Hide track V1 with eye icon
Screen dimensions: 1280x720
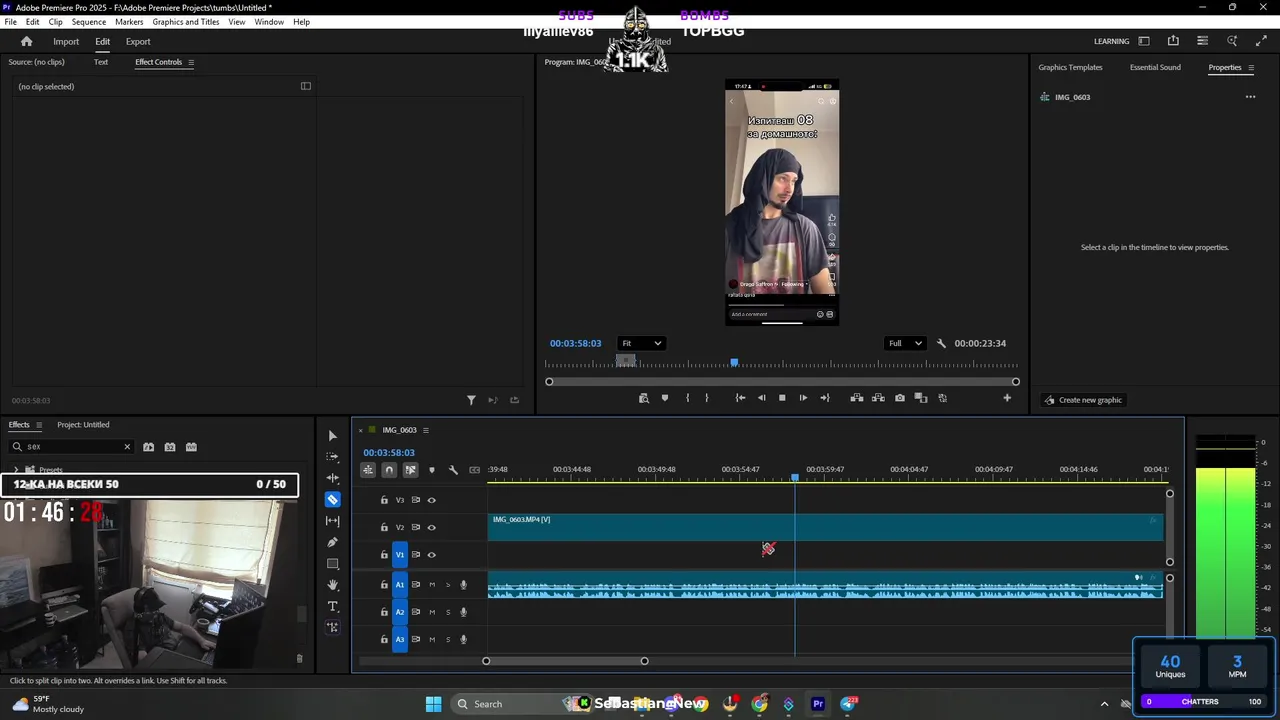(x=432, y=555)
